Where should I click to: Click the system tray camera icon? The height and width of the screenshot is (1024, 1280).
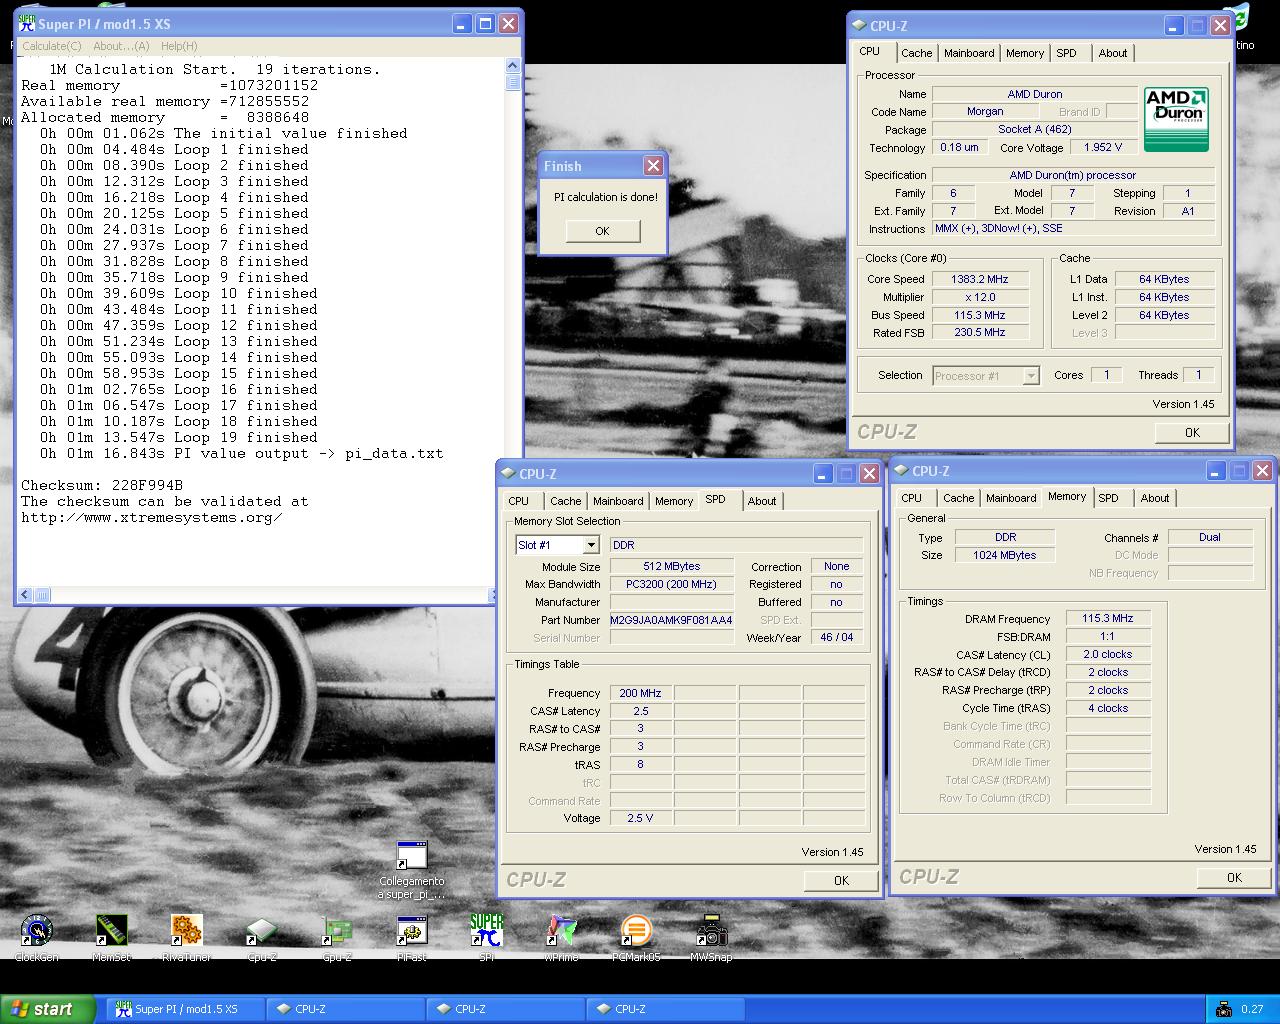1223,1009
